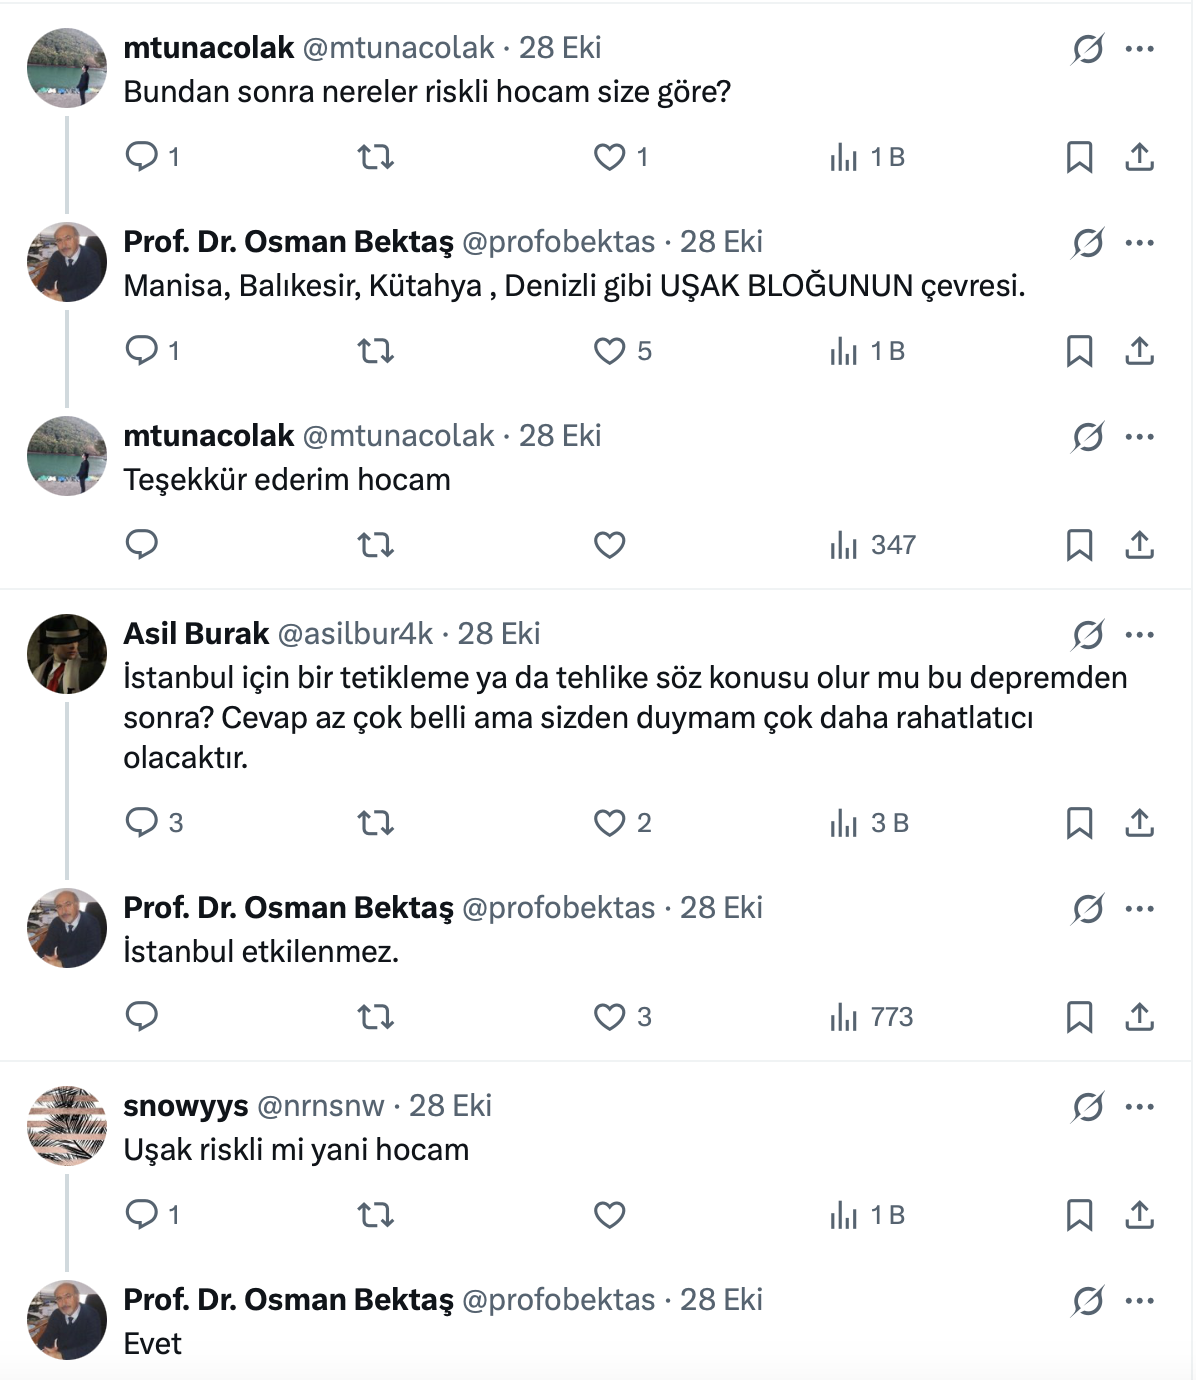Like the "İstanbul etkilenmez." reply
Screen dimensions: 1196x1380
coord(609,1017)
